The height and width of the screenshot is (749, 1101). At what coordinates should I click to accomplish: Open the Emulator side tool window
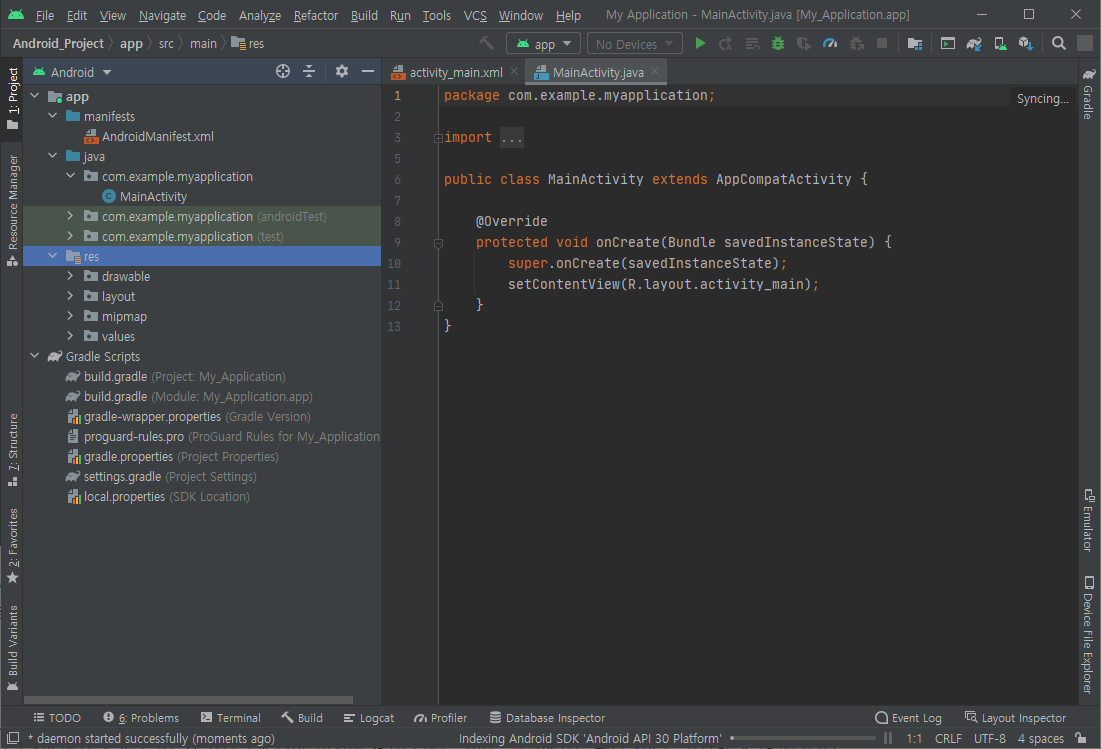(x=1088, y=520)
